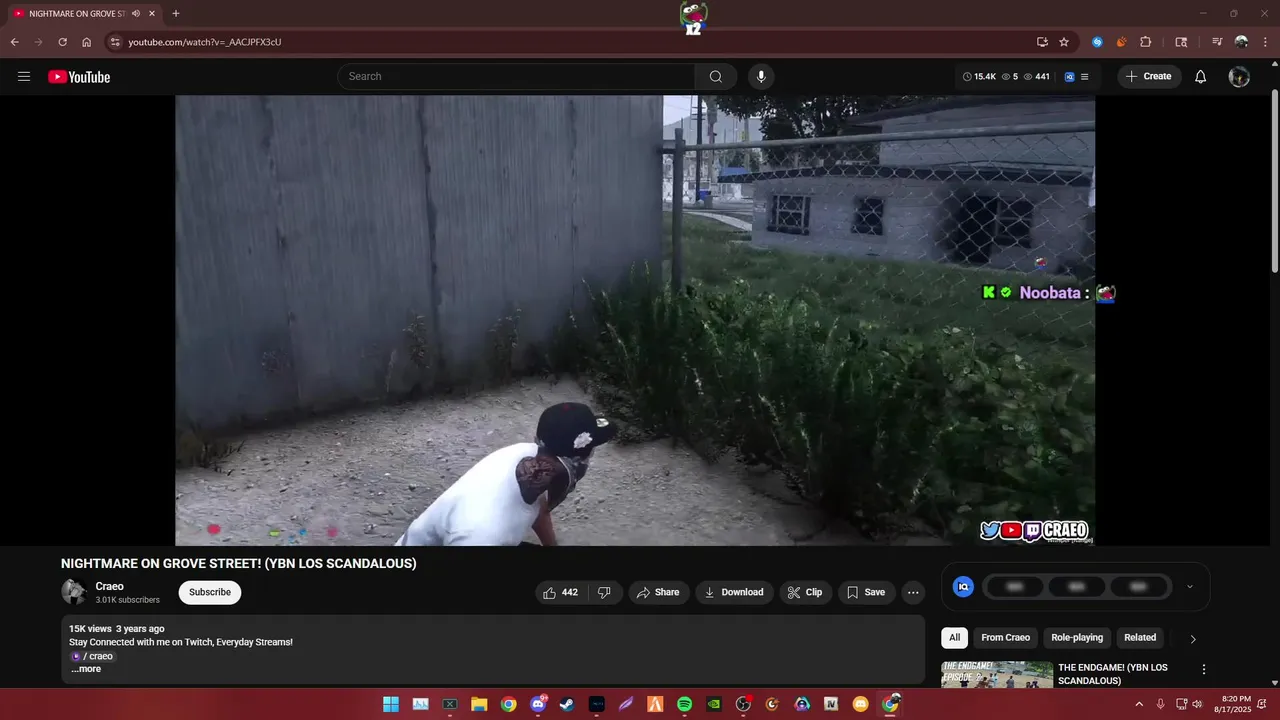Open THE ENDGAME (YBN LOS SCANDALOUS) title
This screenshot has height=720, width=1280.
[1113, 674]
